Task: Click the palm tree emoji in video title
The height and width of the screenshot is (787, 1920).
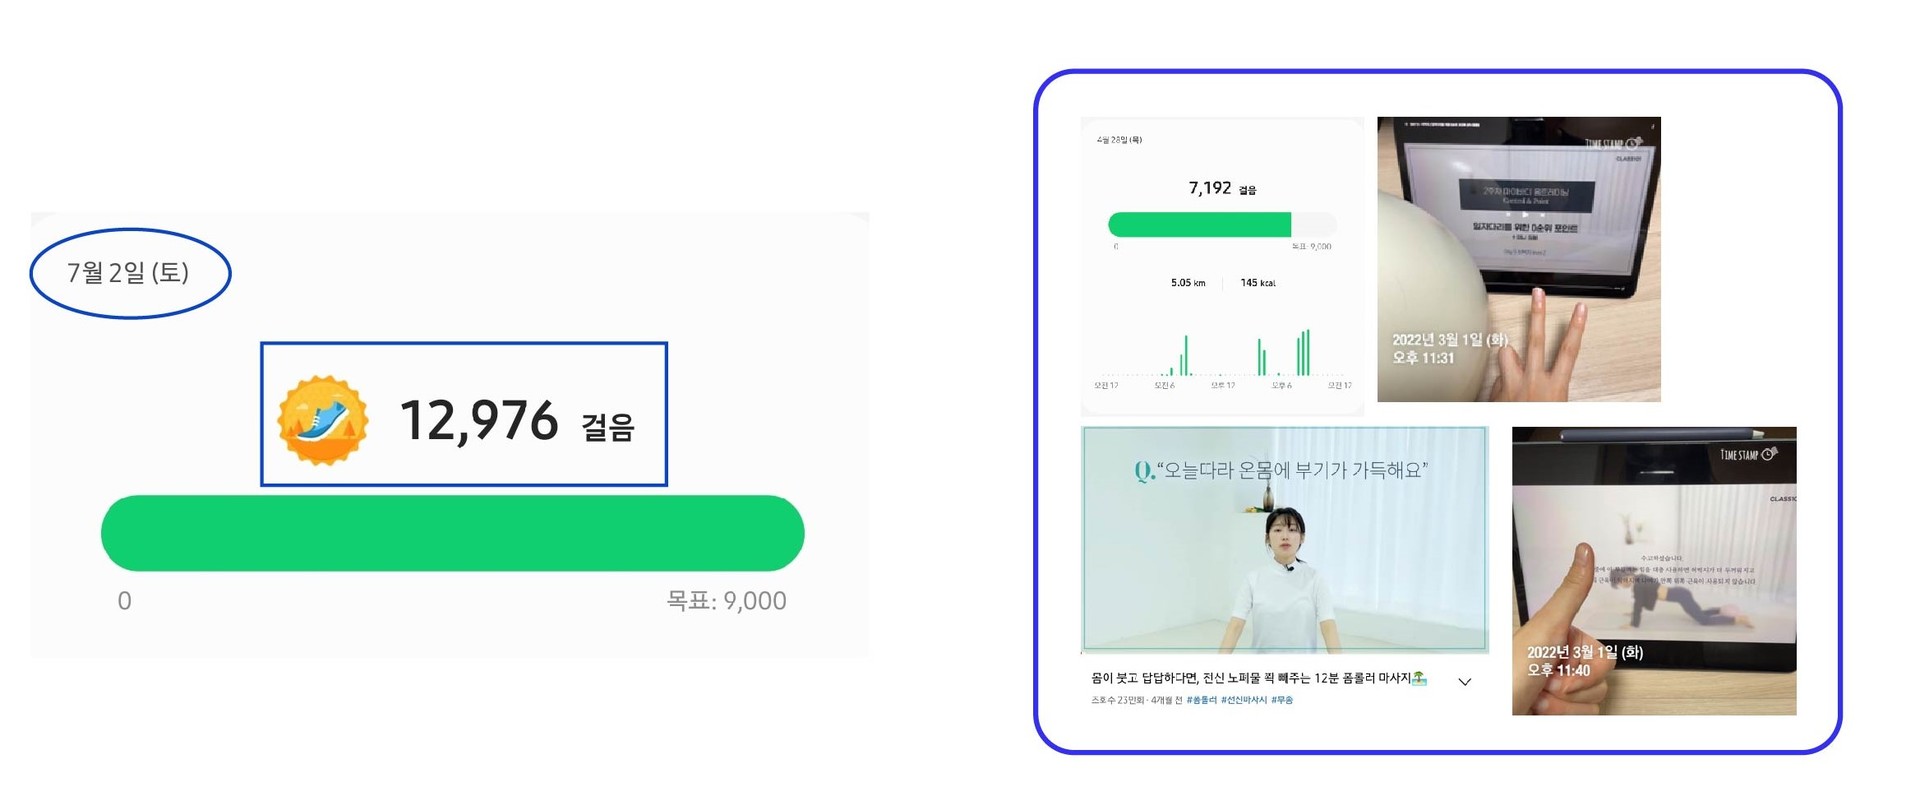Action: coord(1419,678)
